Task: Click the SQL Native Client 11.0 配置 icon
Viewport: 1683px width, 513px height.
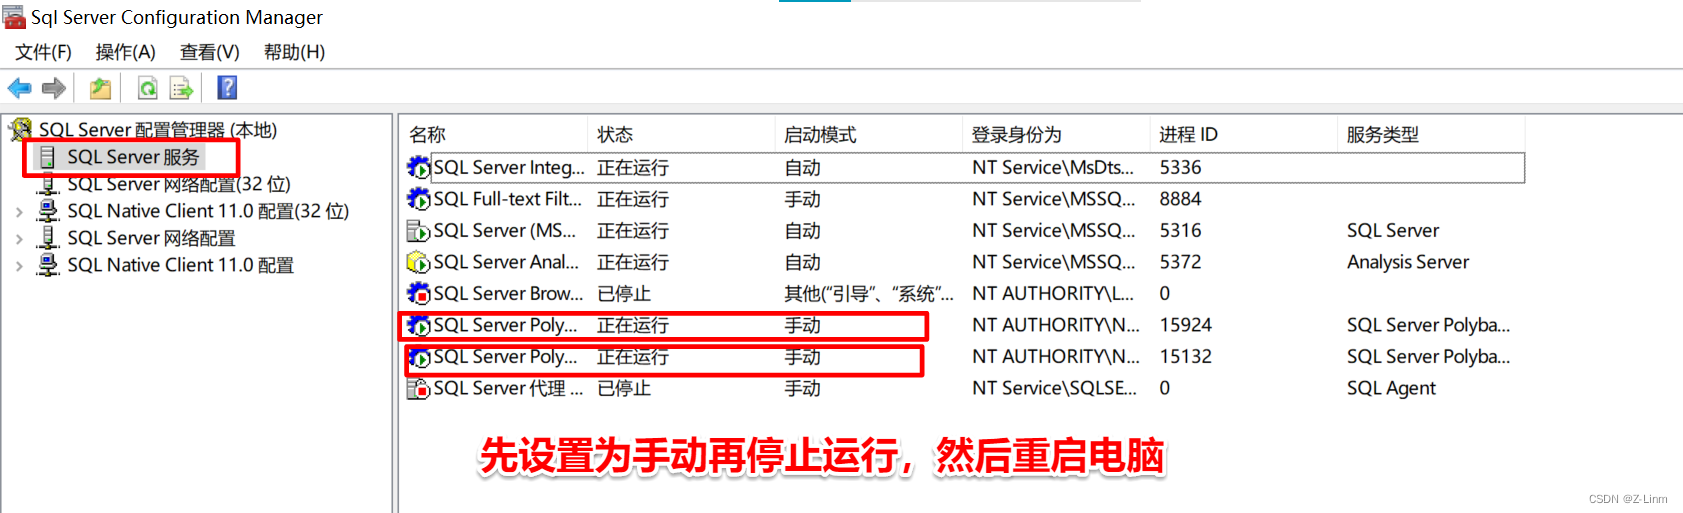Action: click(x=47, y=265)
